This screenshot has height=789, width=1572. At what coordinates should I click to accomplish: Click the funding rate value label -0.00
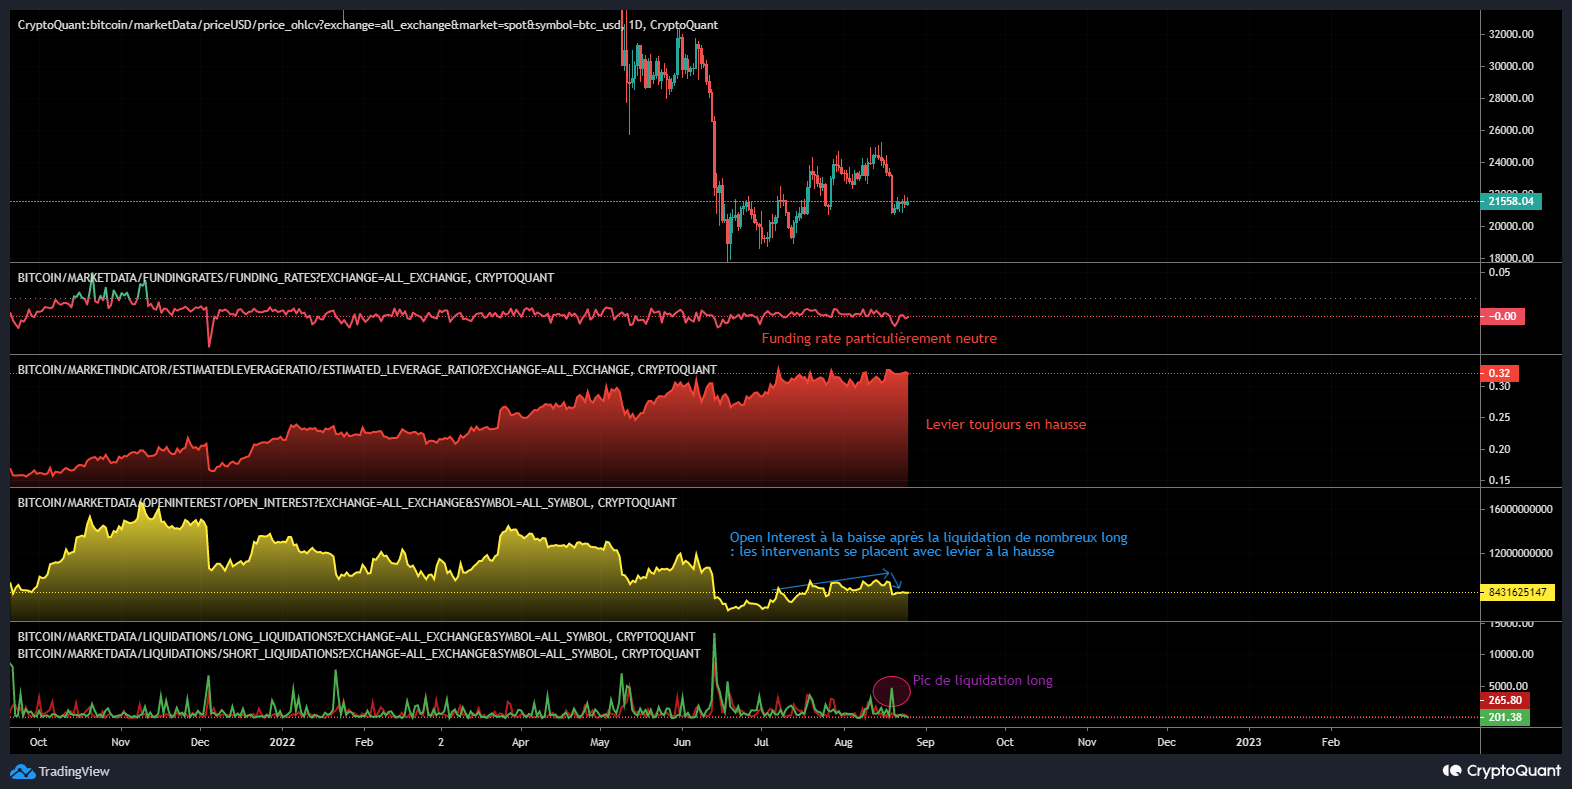(x=1503, y=316)
